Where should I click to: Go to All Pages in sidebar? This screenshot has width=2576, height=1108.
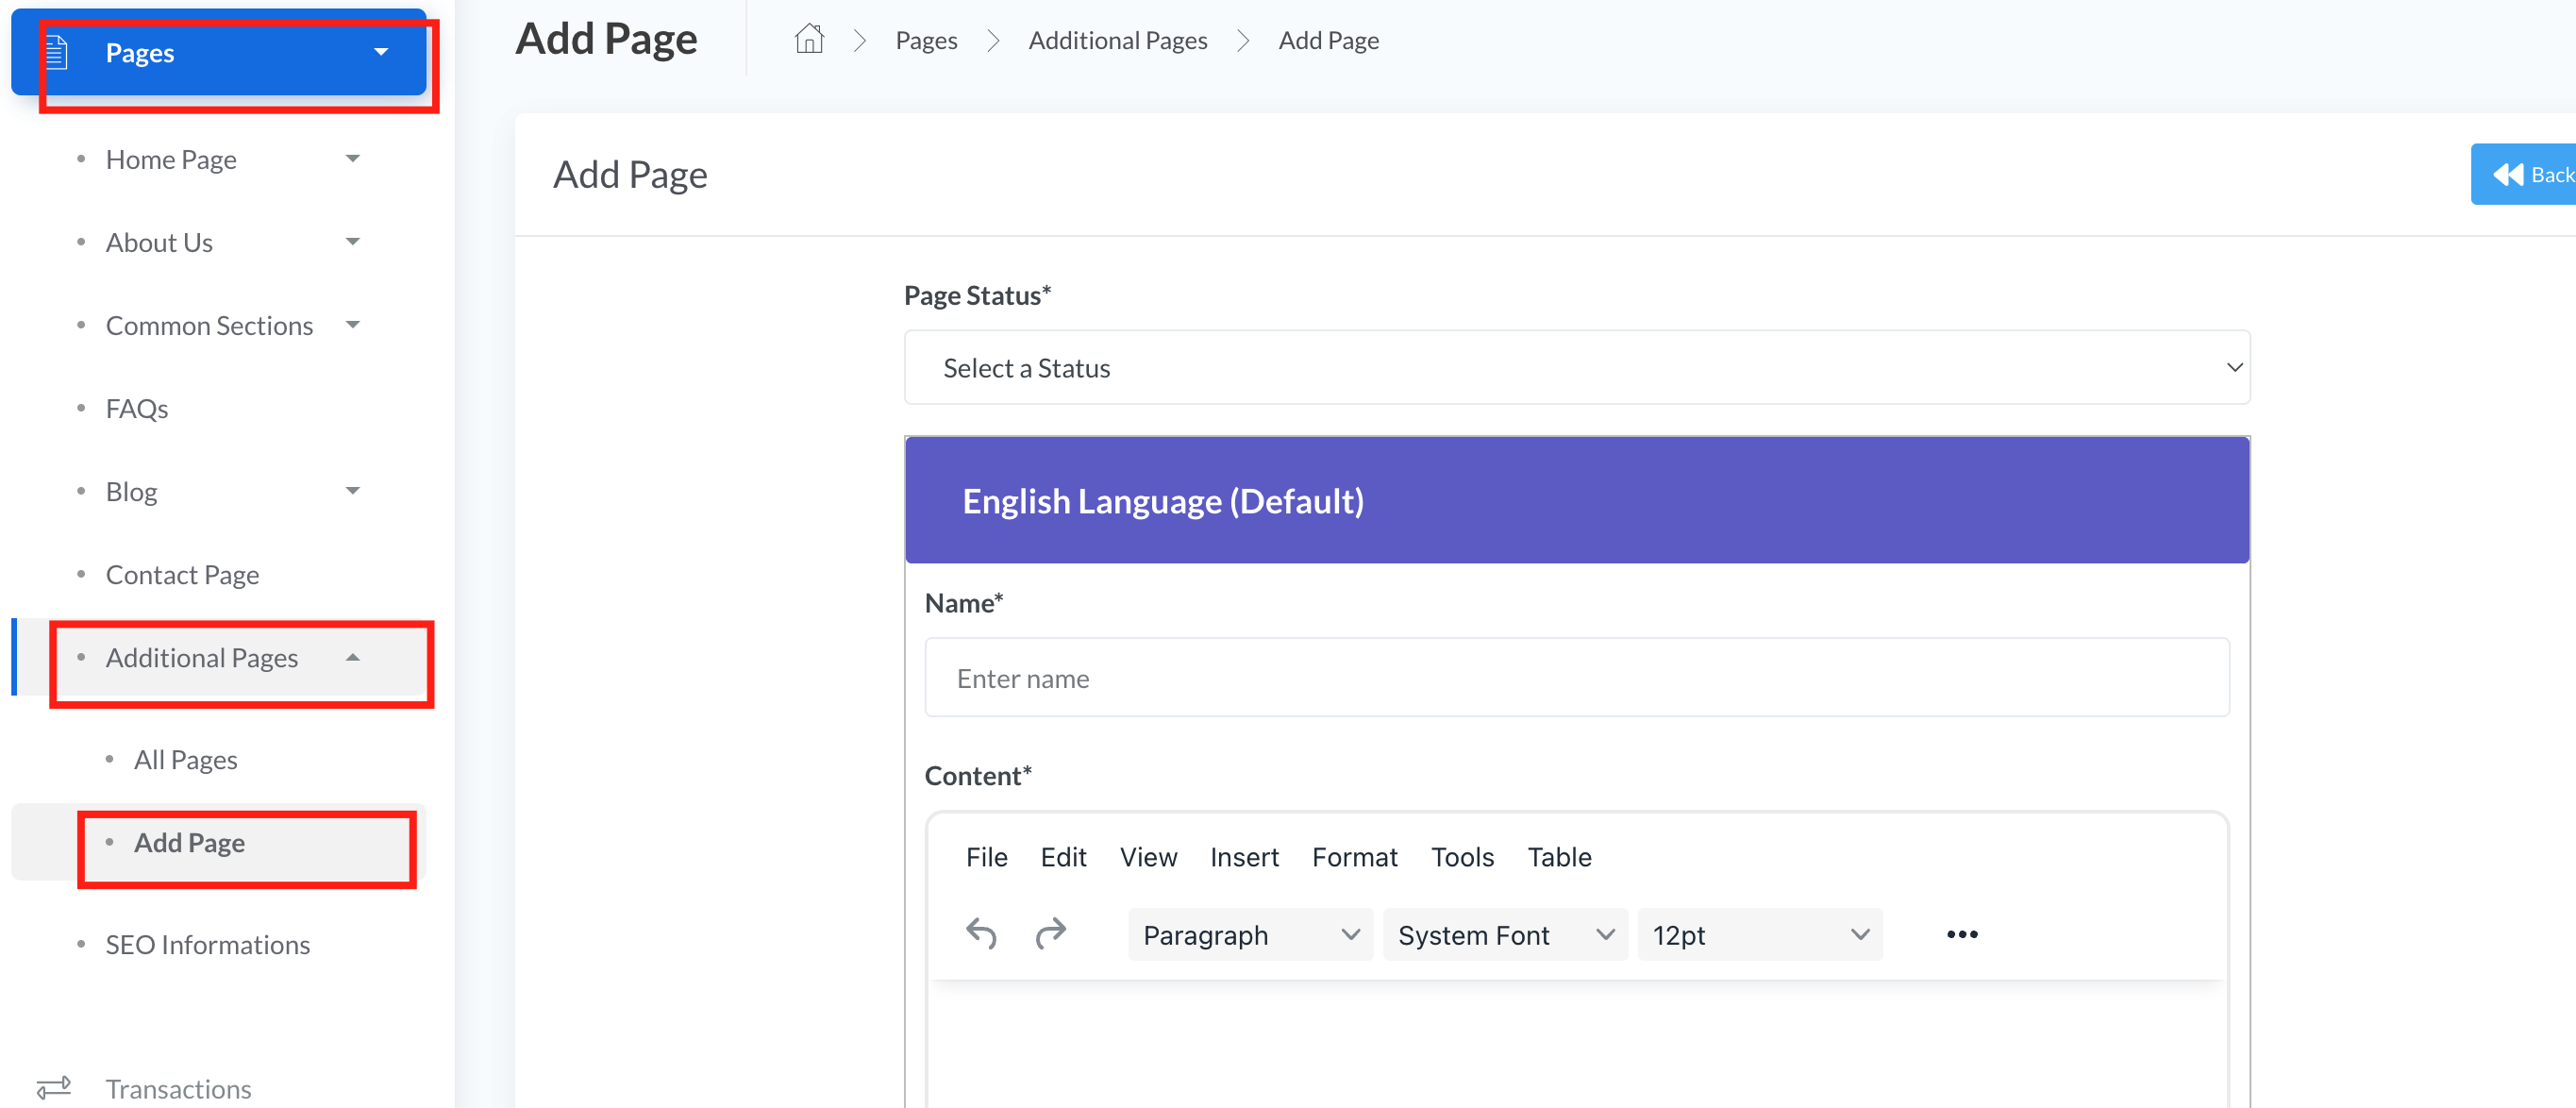[x=186, y=760]
